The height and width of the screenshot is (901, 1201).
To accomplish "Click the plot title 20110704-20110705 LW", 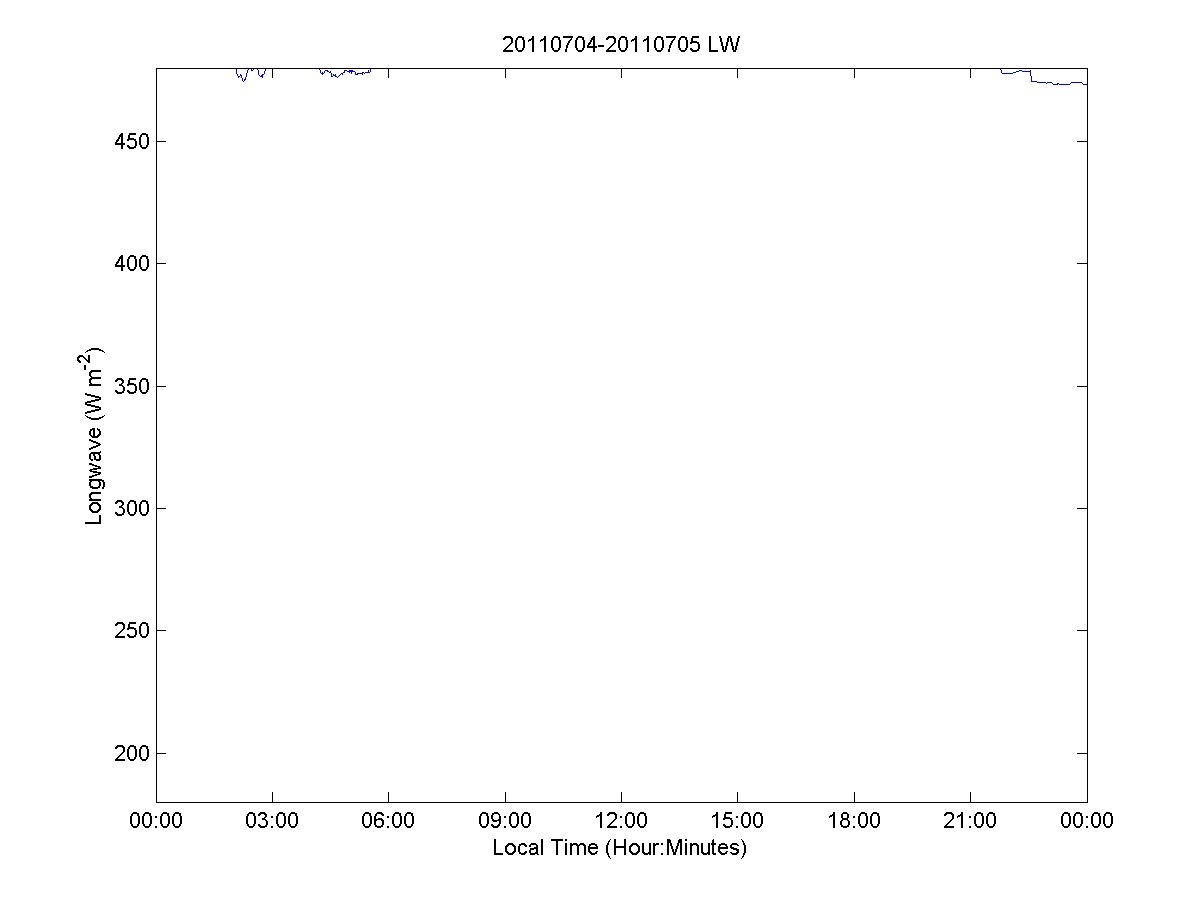I will [x=620, y=45].
